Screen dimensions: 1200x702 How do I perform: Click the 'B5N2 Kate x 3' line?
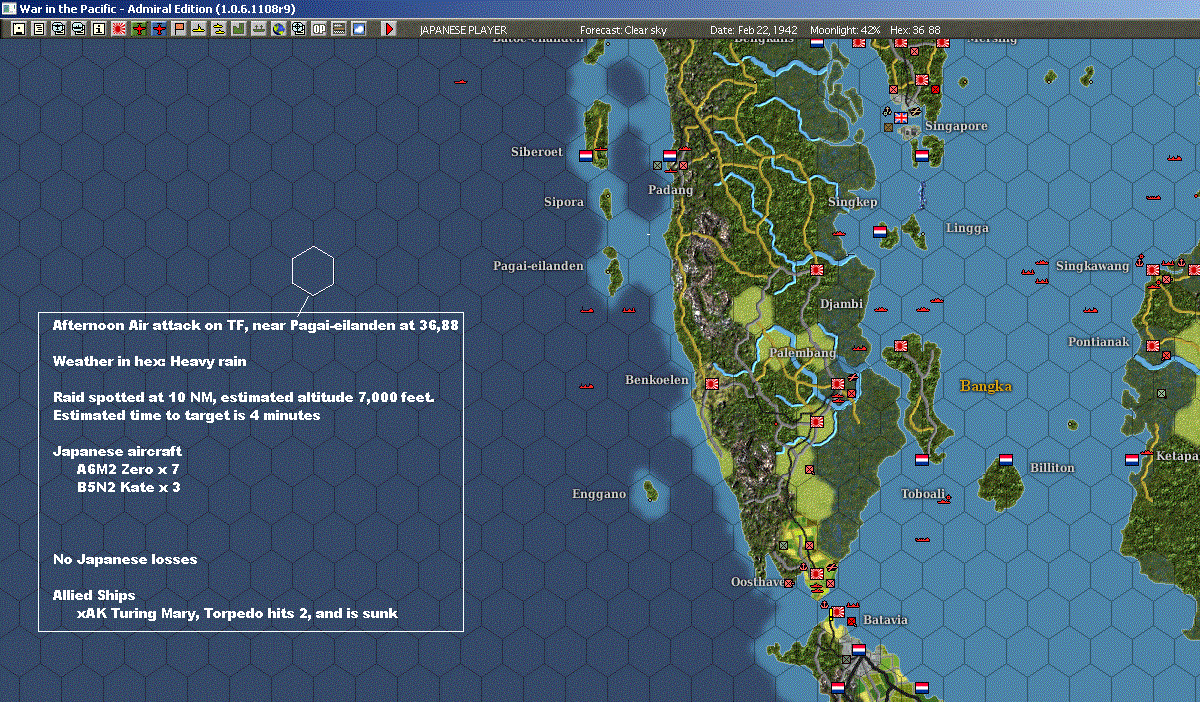point(128,487)
